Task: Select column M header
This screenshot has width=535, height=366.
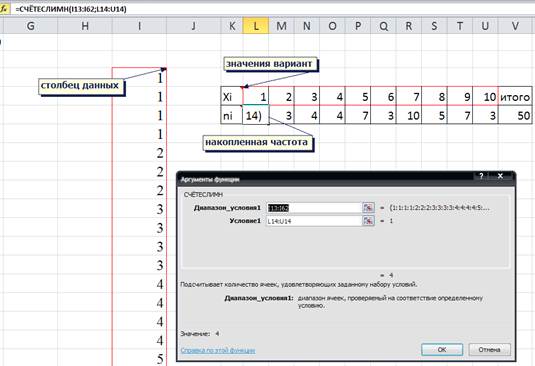Action: [x=281, y=26]
